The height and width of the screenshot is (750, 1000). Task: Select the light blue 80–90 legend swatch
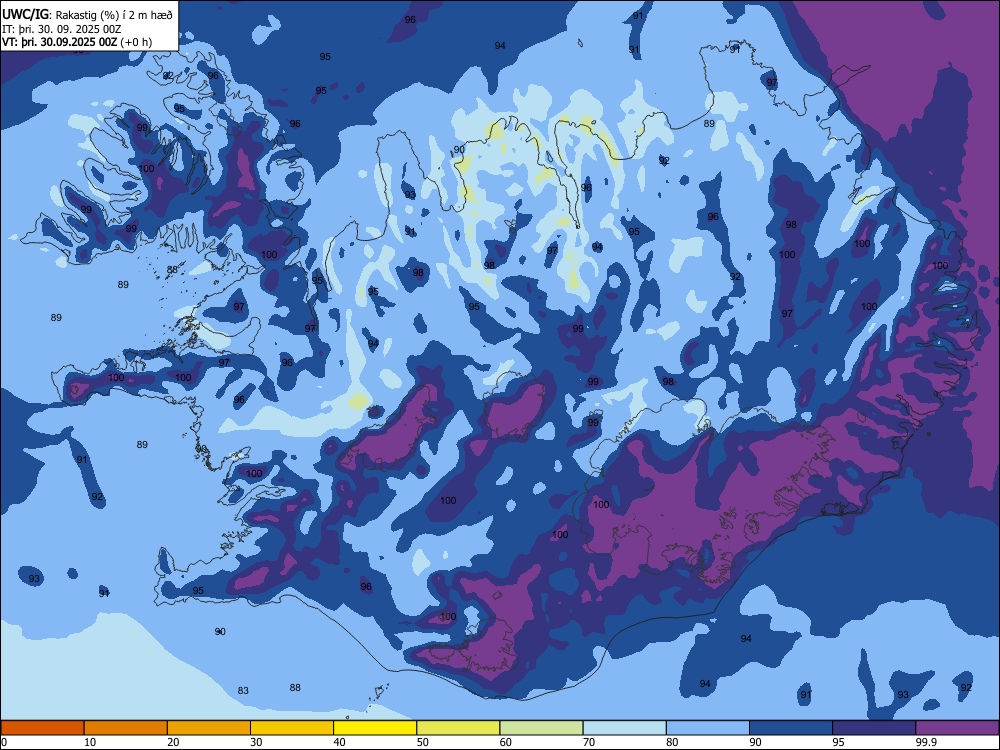(x=708, y=728)
